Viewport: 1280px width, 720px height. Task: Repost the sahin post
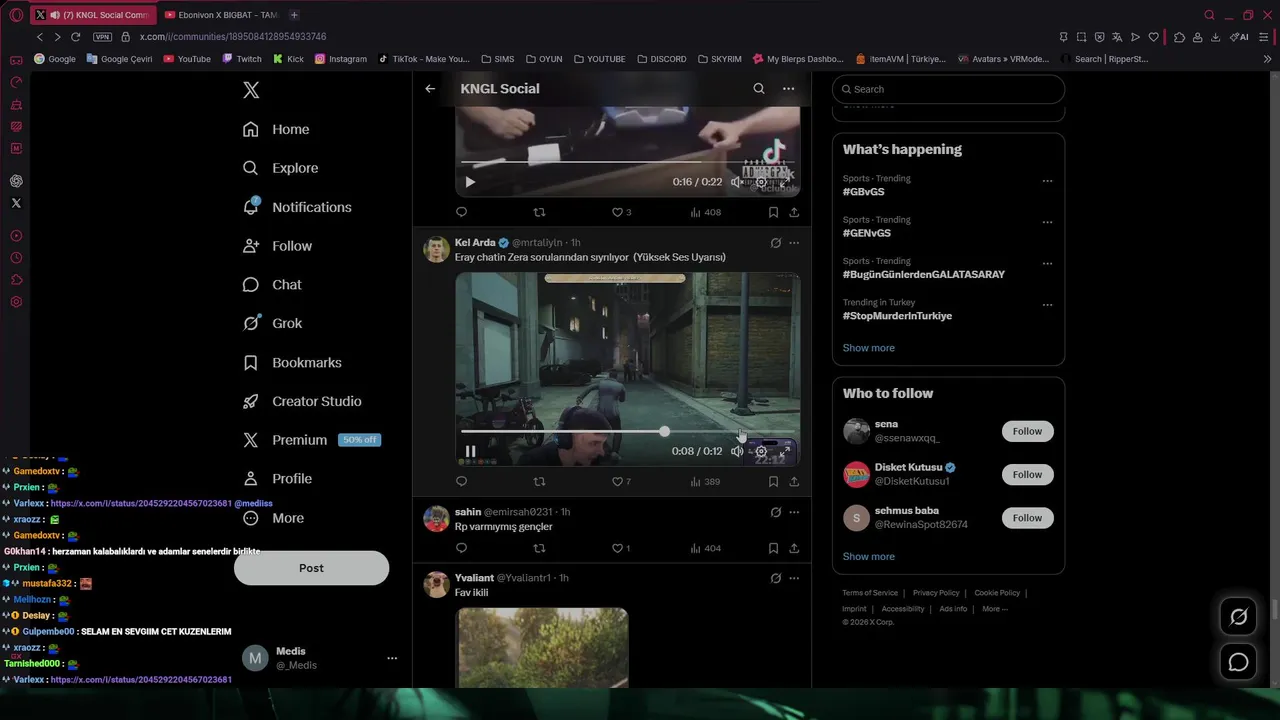click(x=540, y=548)
